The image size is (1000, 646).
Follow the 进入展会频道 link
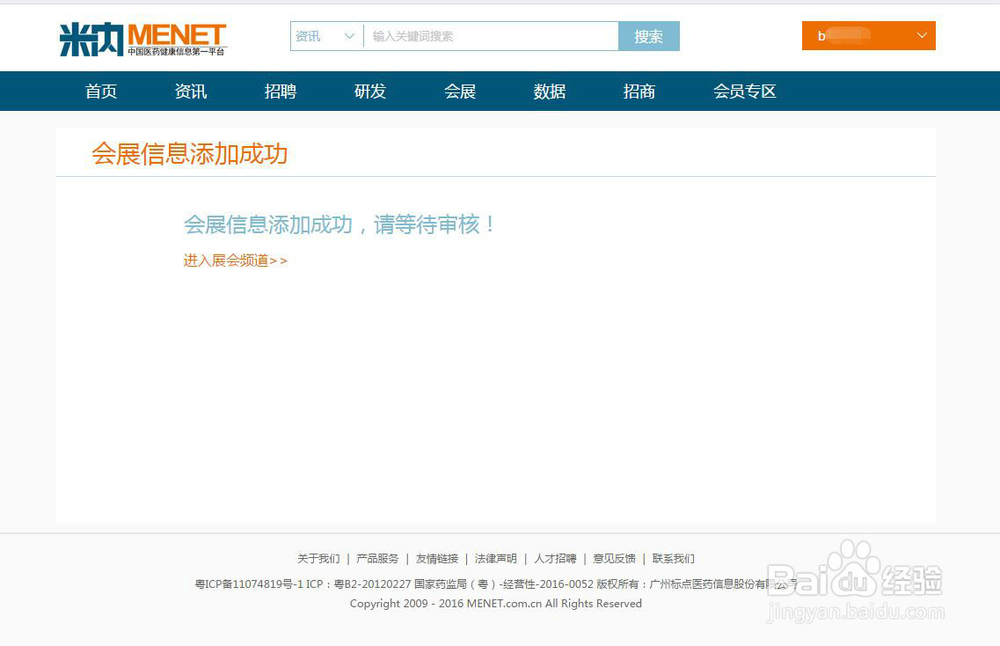pos(234,260)
